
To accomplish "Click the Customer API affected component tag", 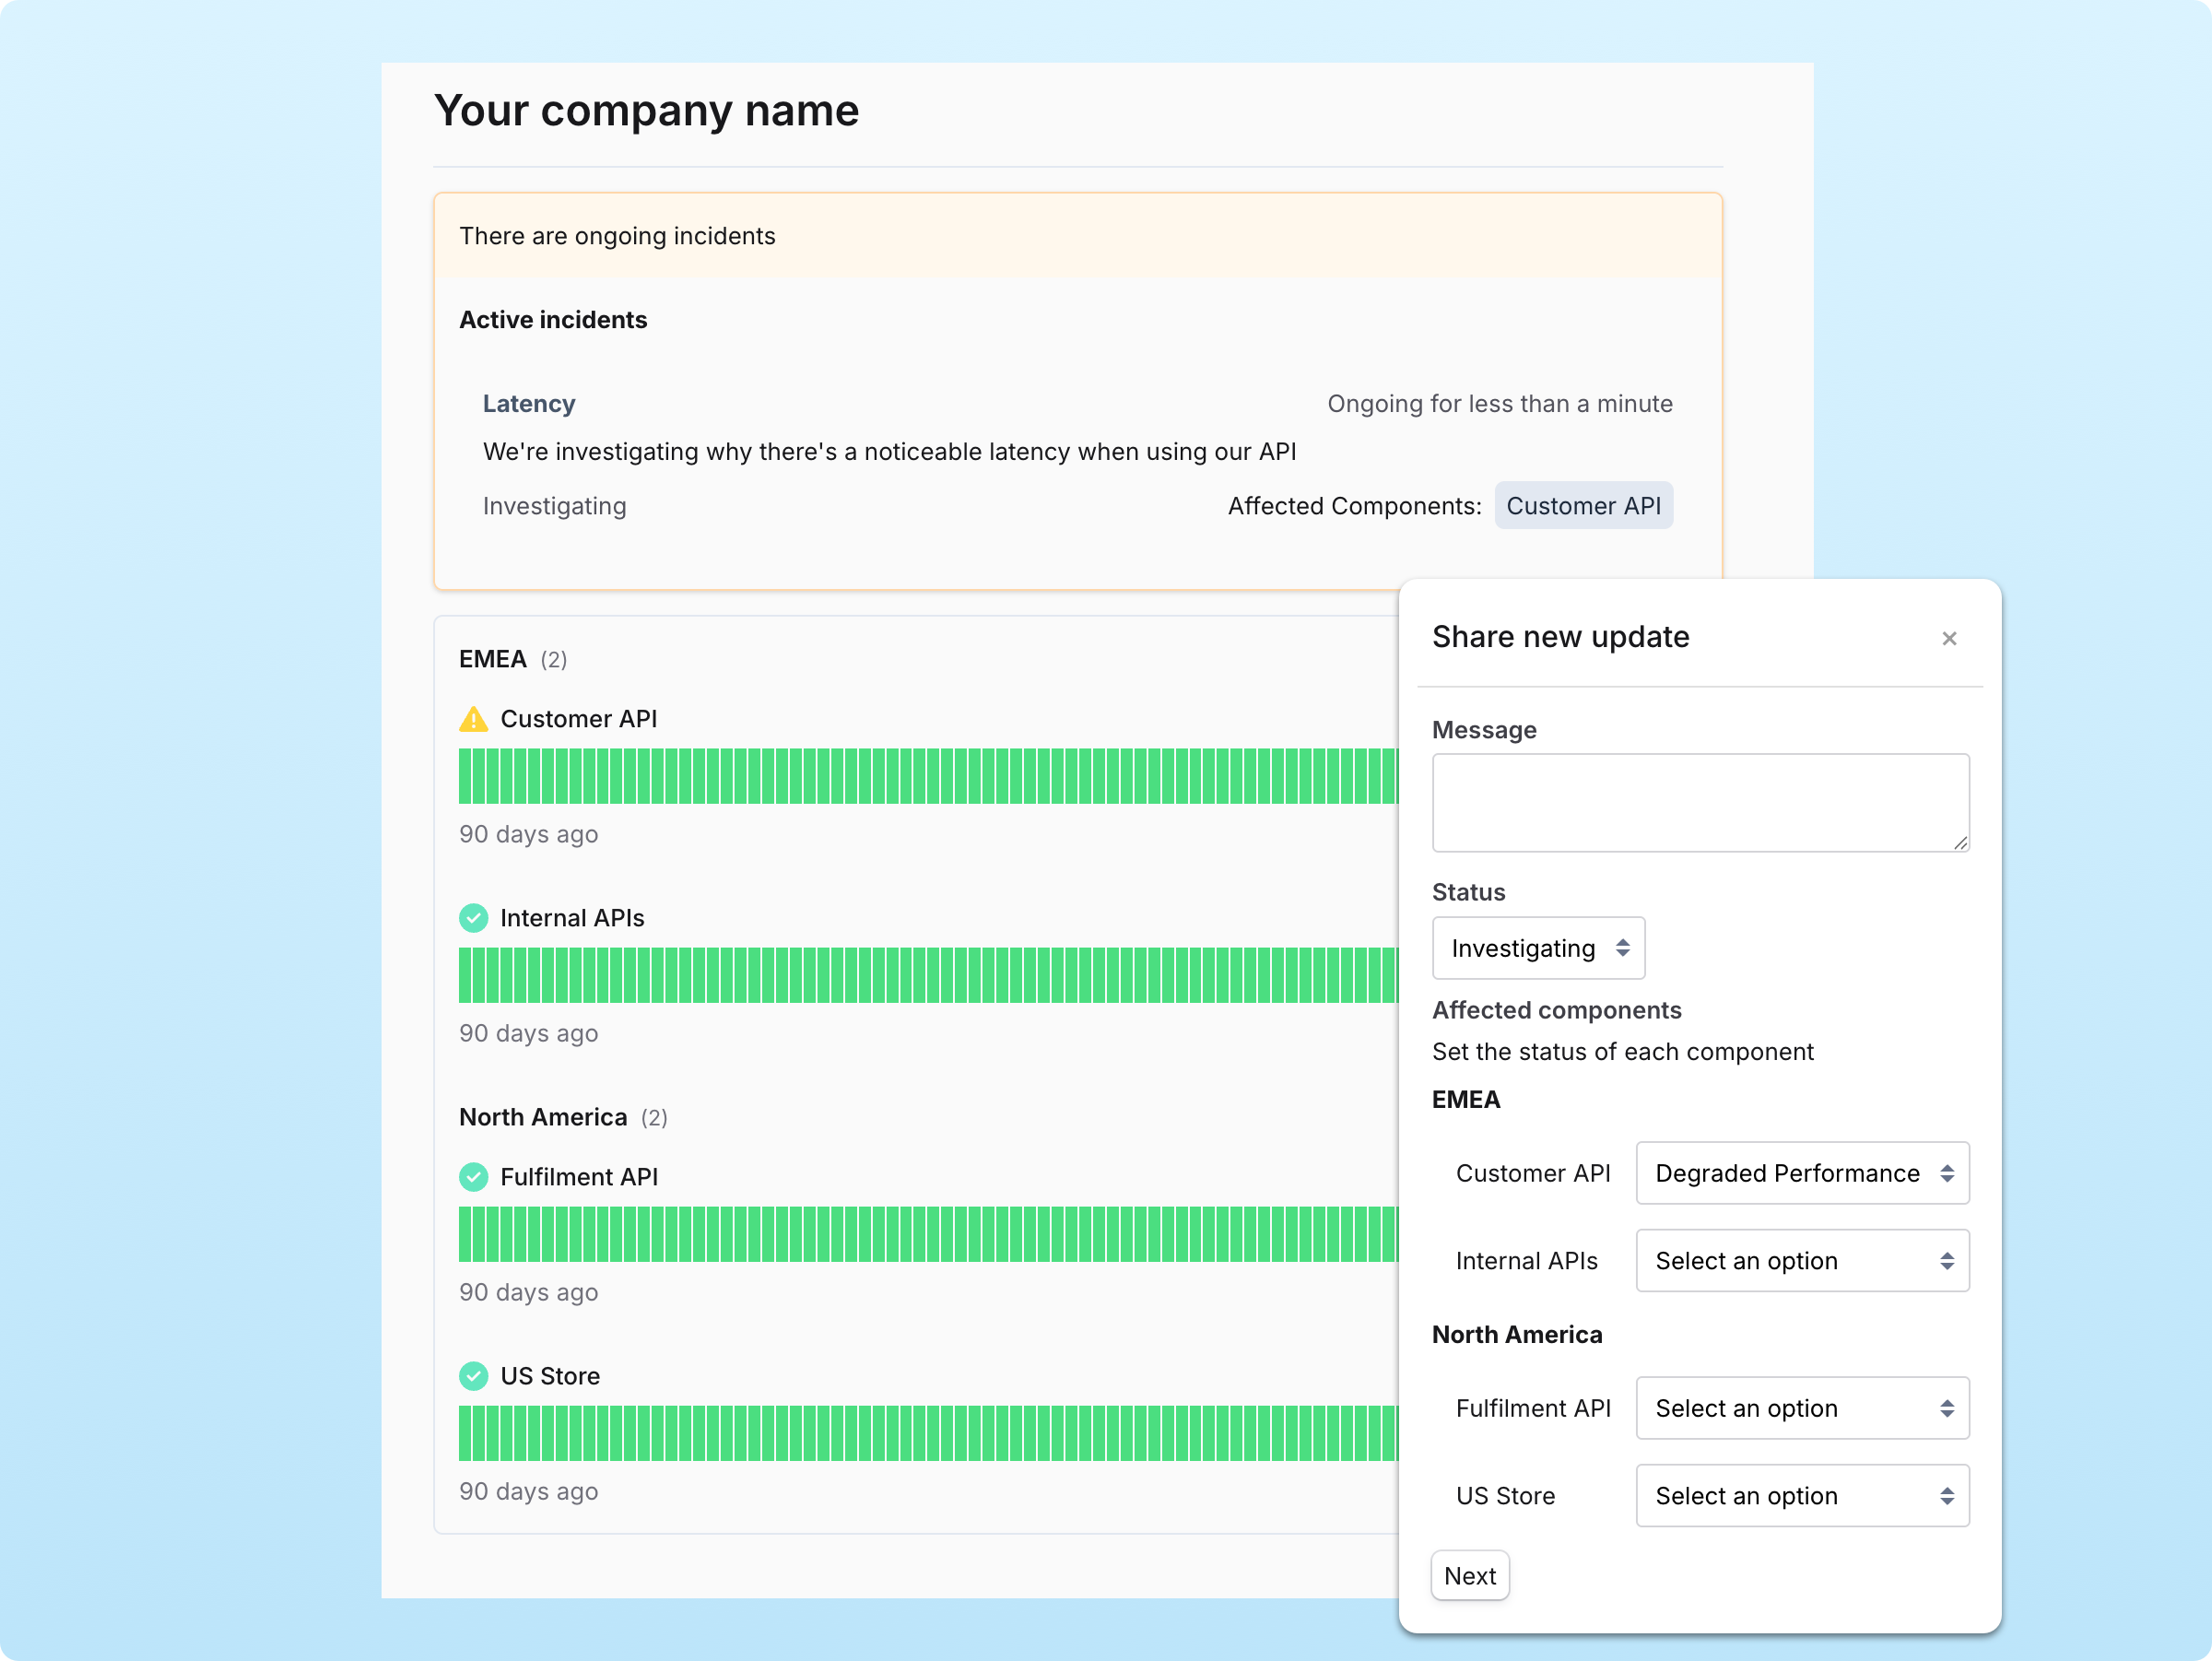I will (x=1582, y=506).
